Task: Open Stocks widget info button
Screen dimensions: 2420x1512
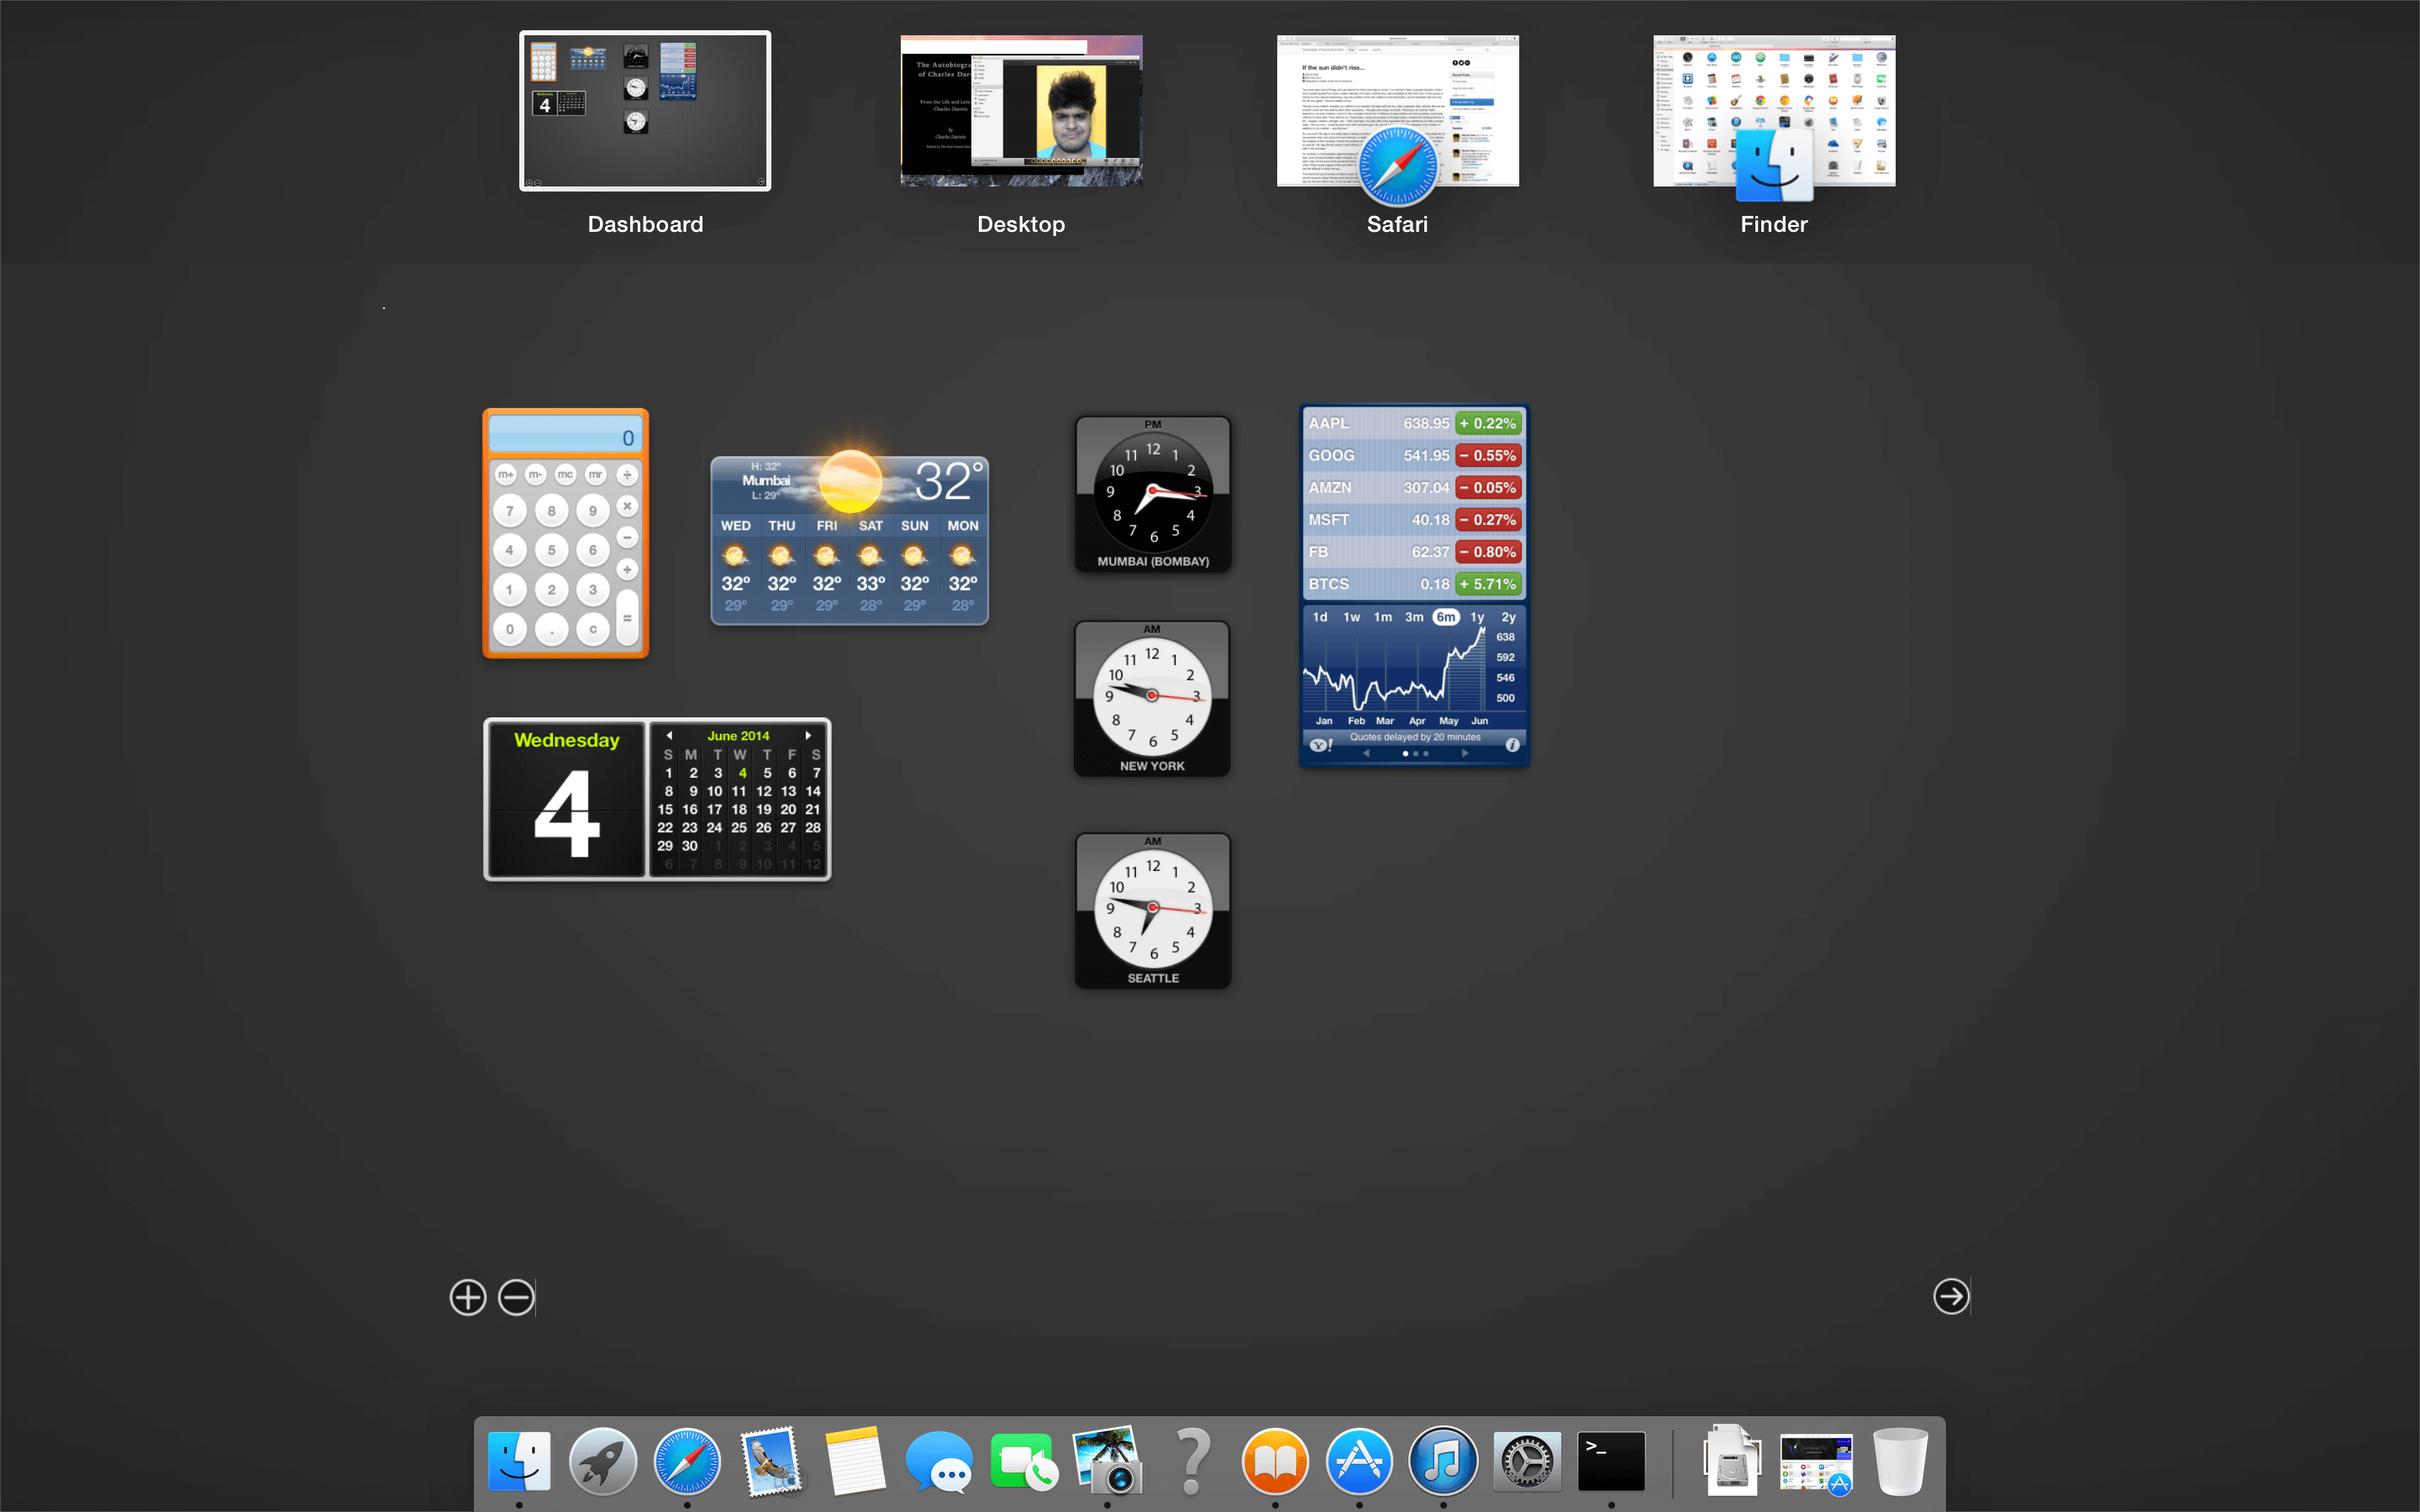Action: click(1512, 745)
